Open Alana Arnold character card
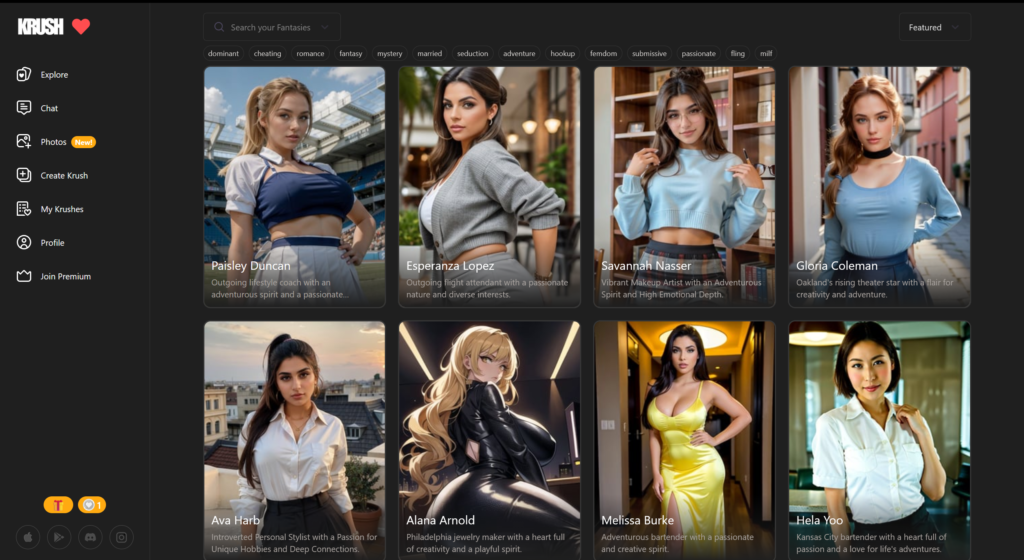The image size is (1024, 560). point(489,440)
